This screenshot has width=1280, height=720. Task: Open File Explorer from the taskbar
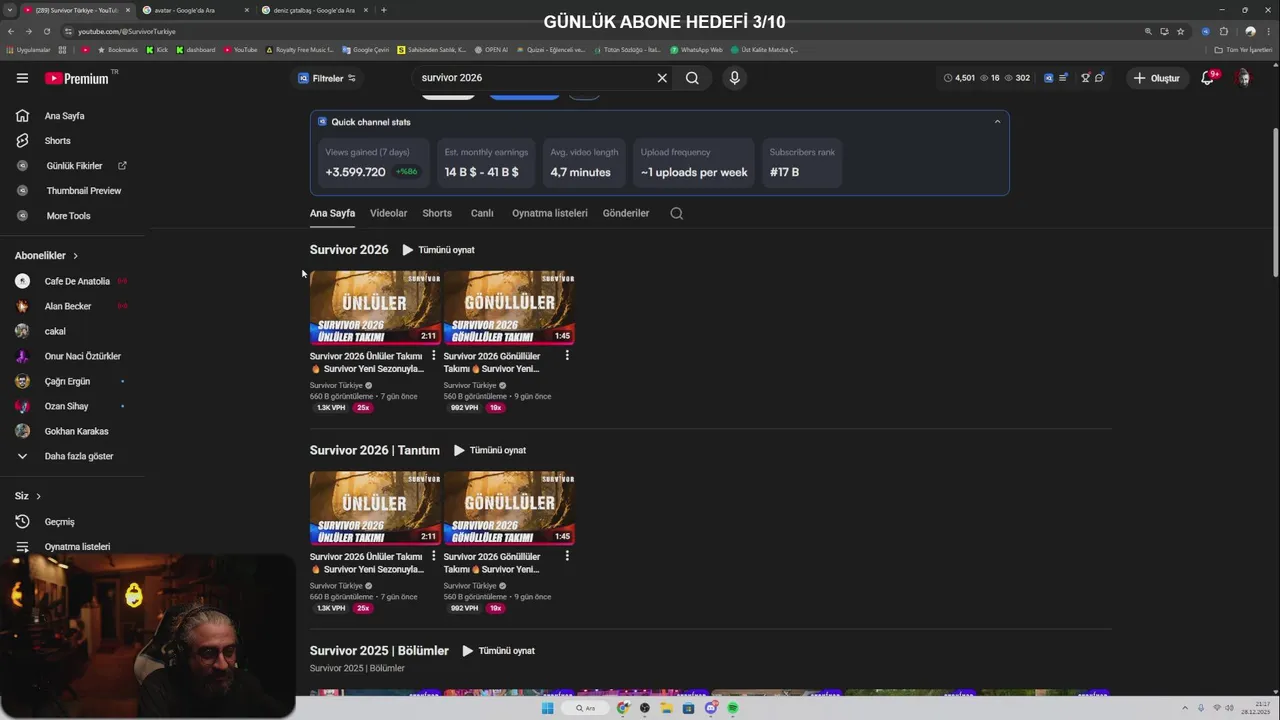[667, 708]
